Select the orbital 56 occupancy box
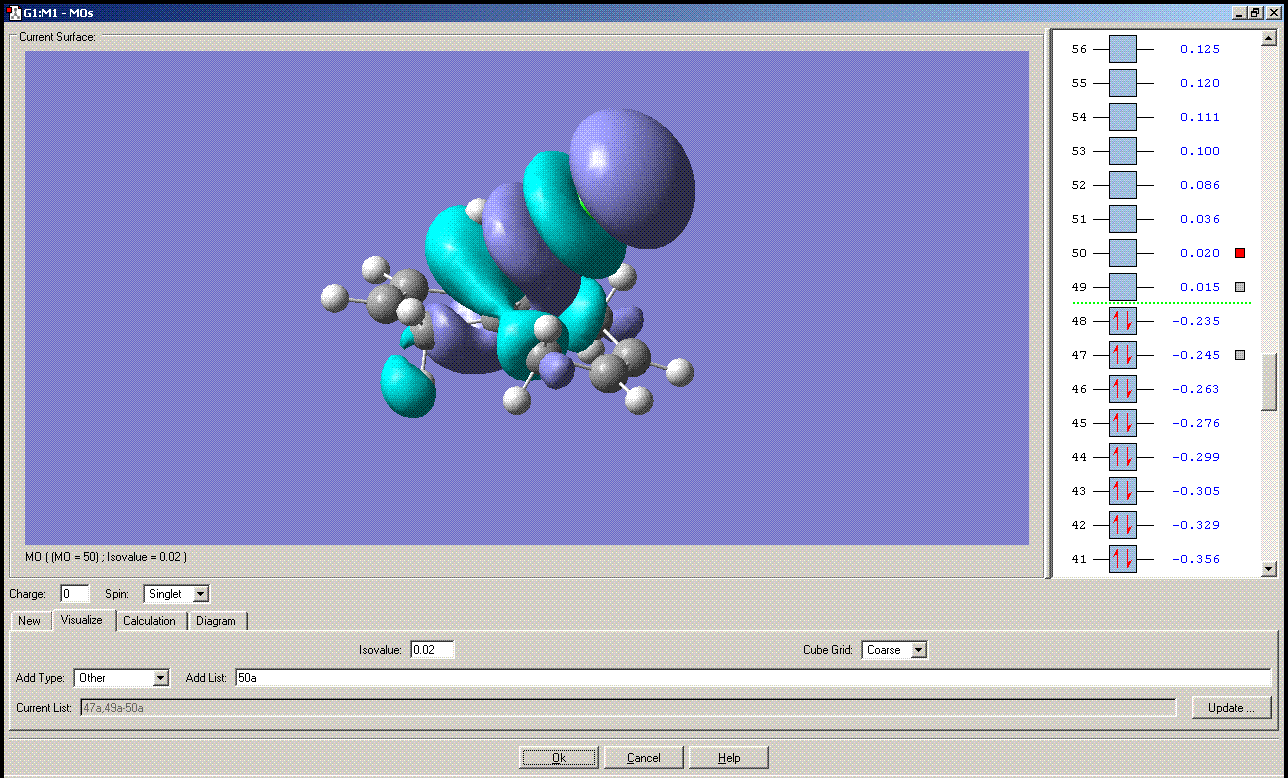Screen dimensions: 1288x778 1123,49
